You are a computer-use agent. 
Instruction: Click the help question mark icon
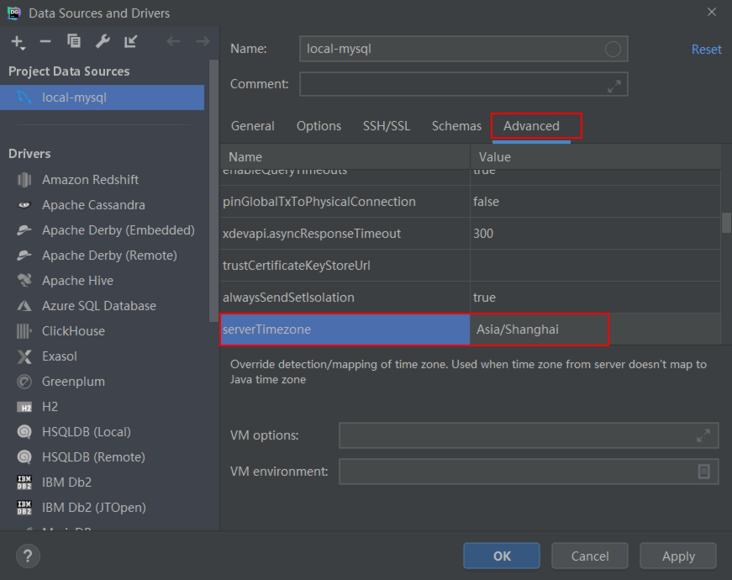point(28,556)
